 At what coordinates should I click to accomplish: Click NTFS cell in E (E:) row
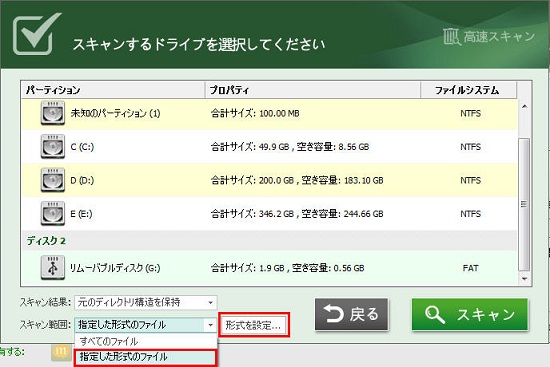tap(470, 214)
